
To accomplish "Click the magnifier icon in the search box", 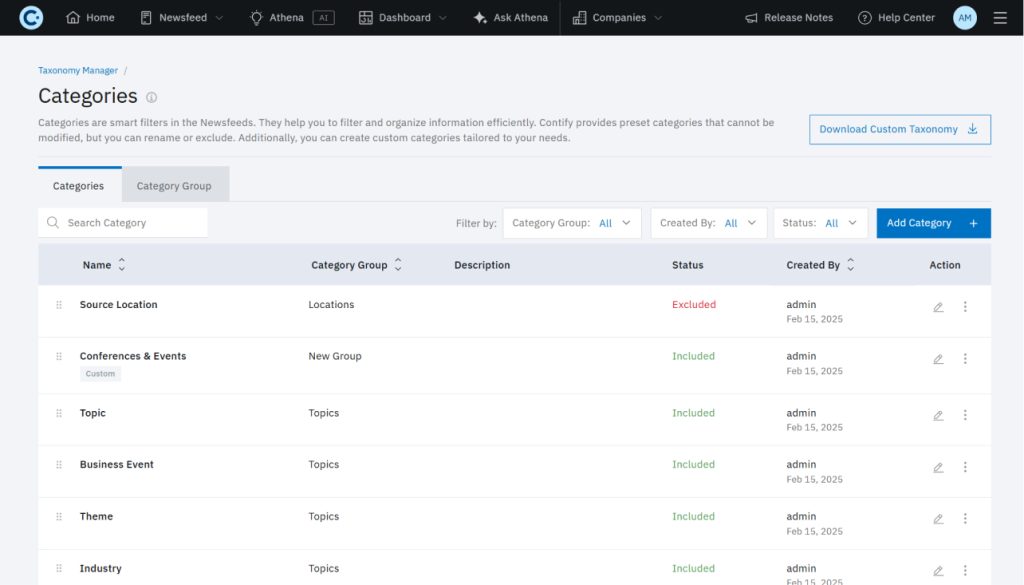I will 52,222.
